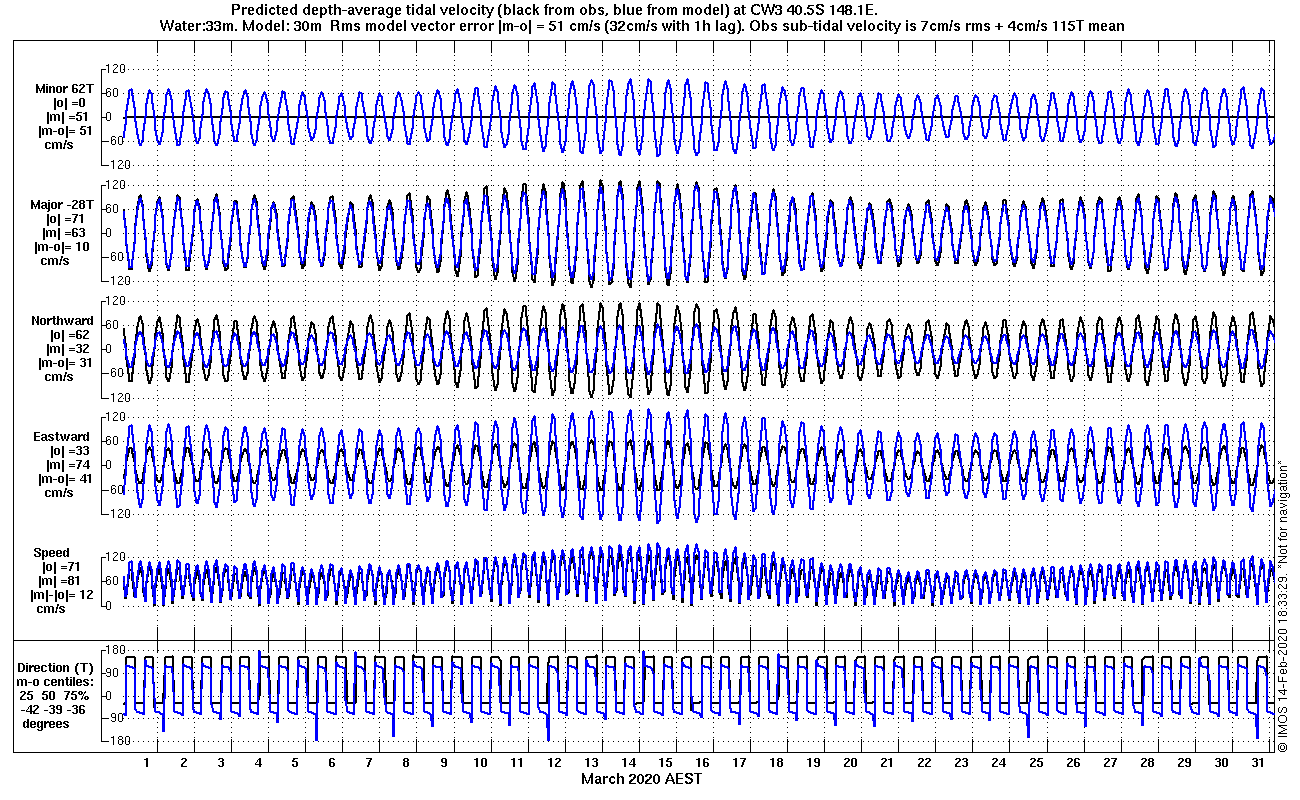Click "|m-o|= 51" in the Minor panel
The image size is (1300, 800).
coord(63,131)
